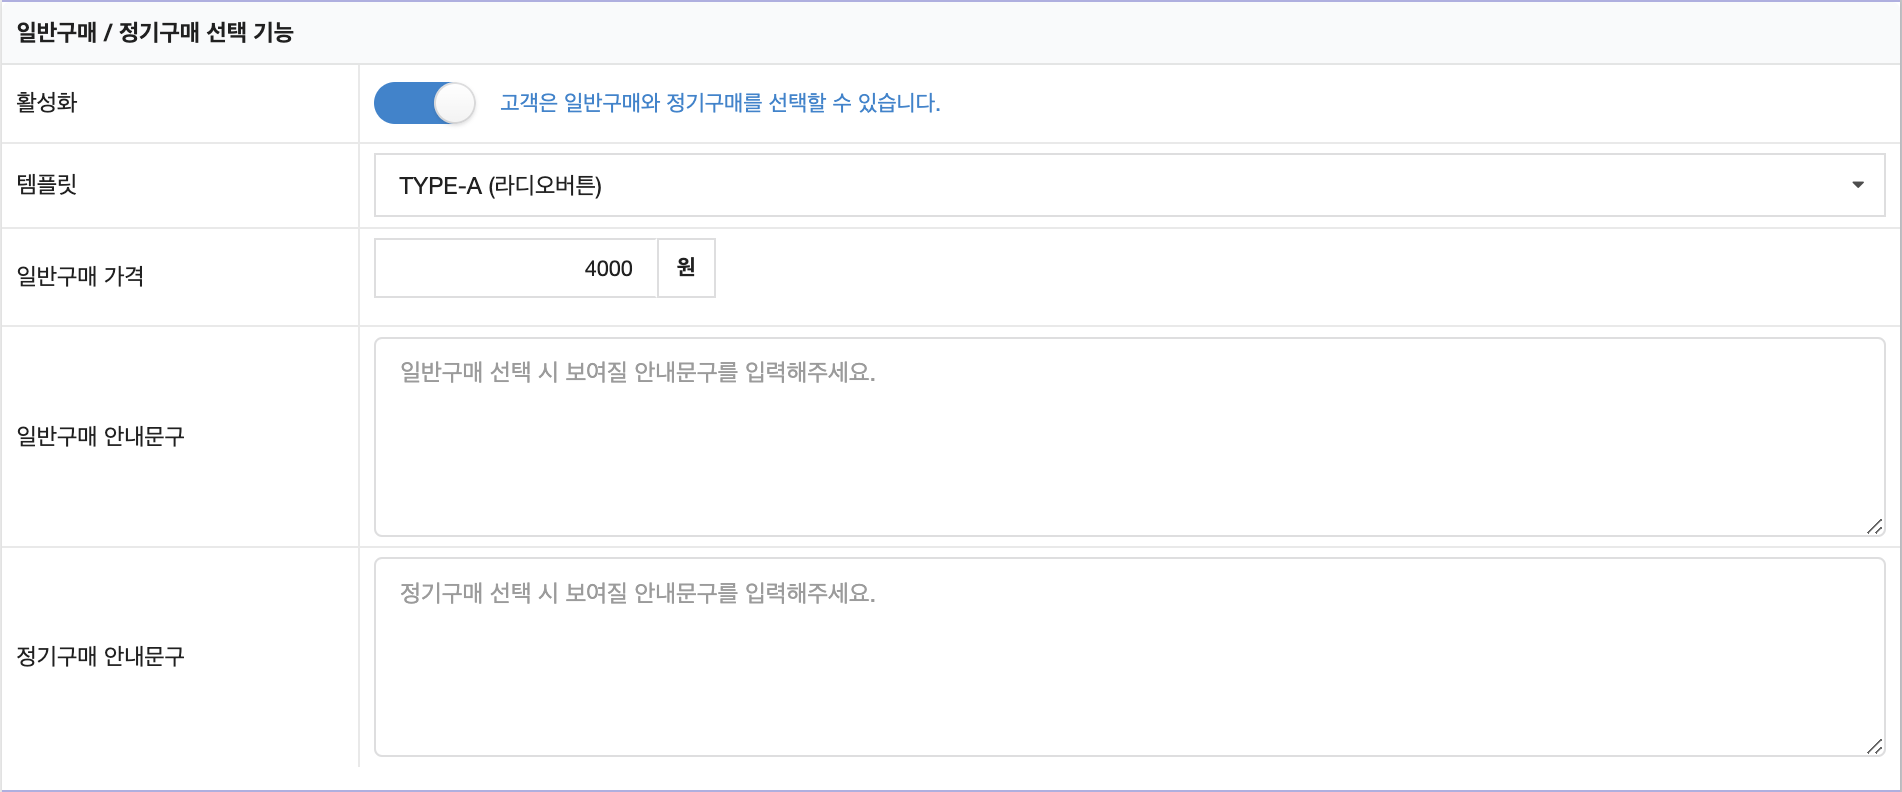
Task: Click the white knob of the activation switch
Action: [455, 103]
